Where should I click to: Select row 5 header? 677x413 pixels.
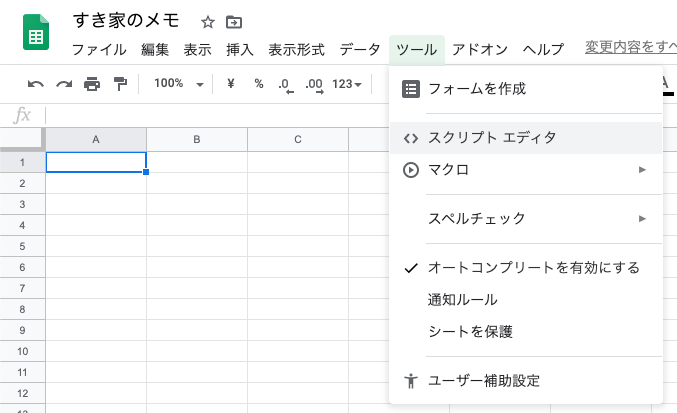pos(22,246)
